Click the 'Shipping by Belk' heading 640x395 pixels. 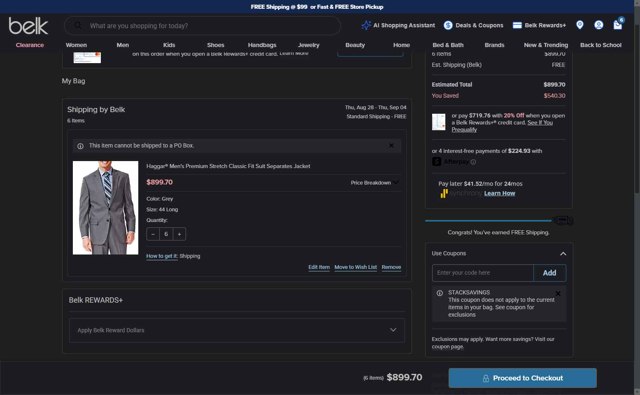[x=96, y=109]
